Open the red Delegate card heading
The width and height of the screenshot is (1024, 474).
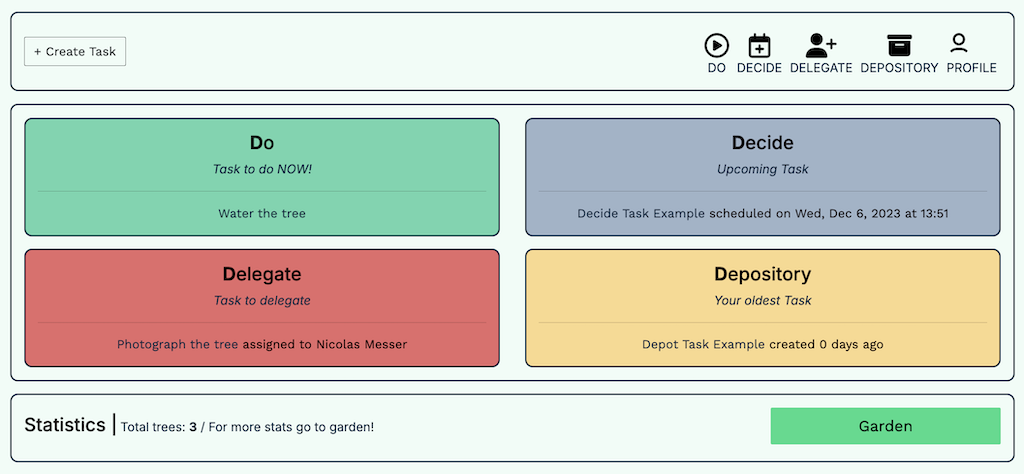262,274
